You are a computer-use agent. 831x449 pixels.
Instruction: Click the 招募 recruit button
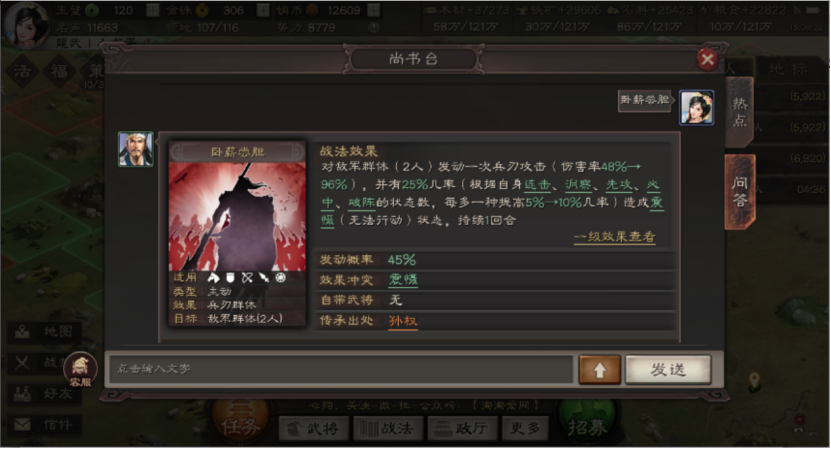(x=587, y=425)
